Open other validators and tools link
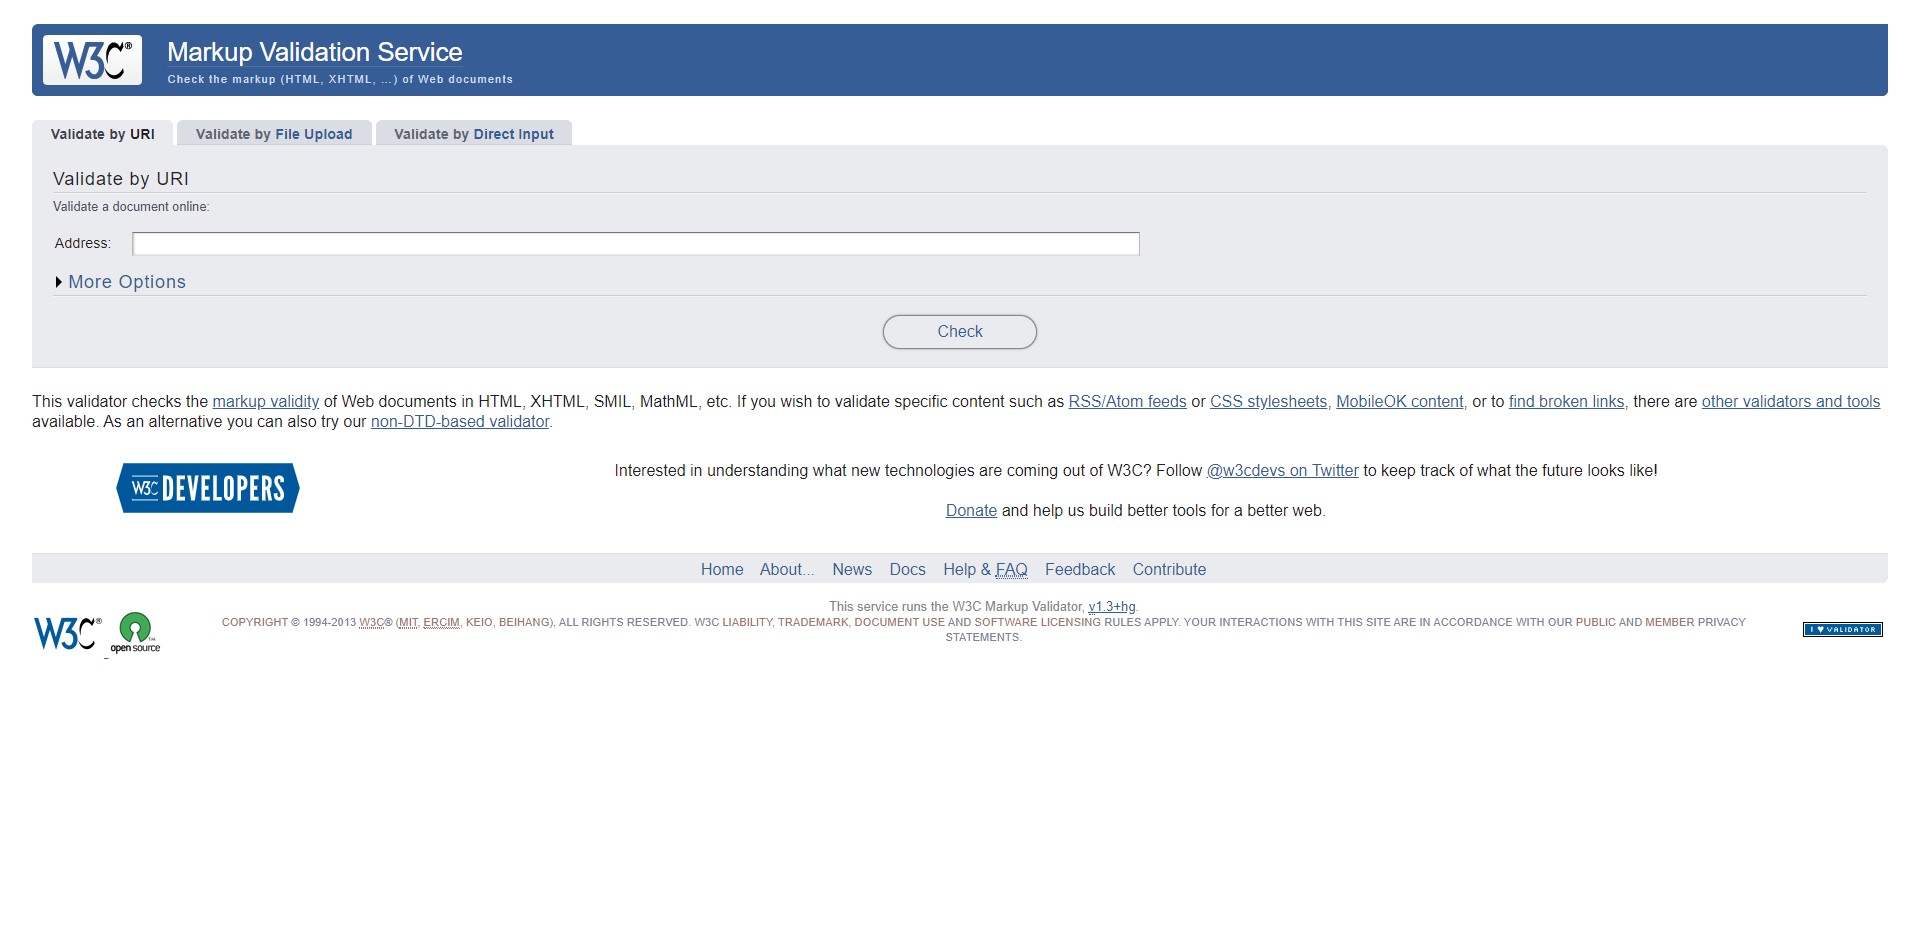The image size is (1920, 937). point(1791,402)
